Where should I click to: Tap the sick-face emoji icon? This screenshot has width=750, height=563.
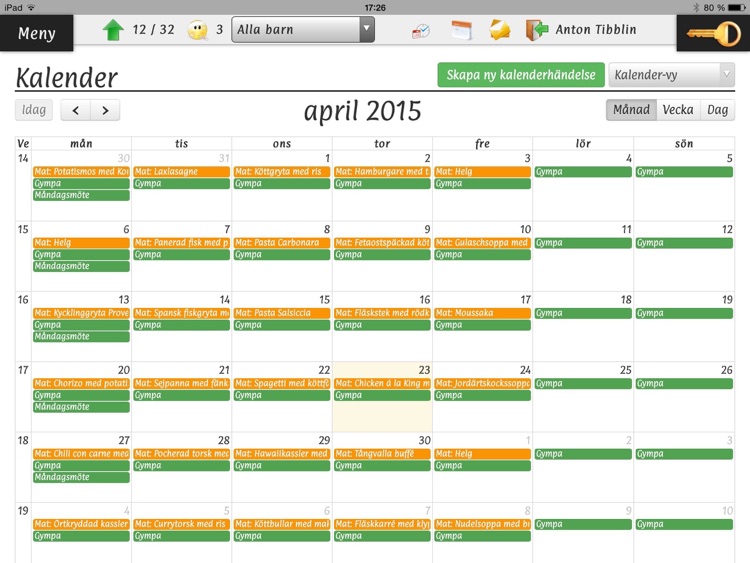(198, 30)
